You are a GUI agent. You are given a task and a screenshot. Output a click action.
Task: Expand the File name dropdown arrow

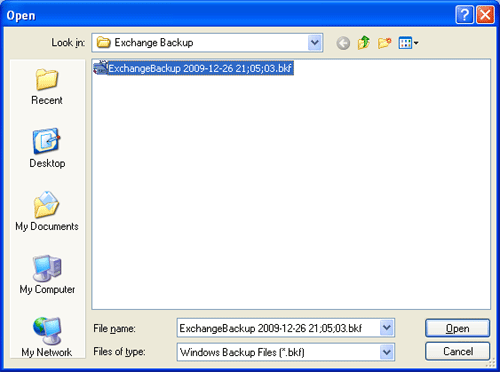coord(387,328)
